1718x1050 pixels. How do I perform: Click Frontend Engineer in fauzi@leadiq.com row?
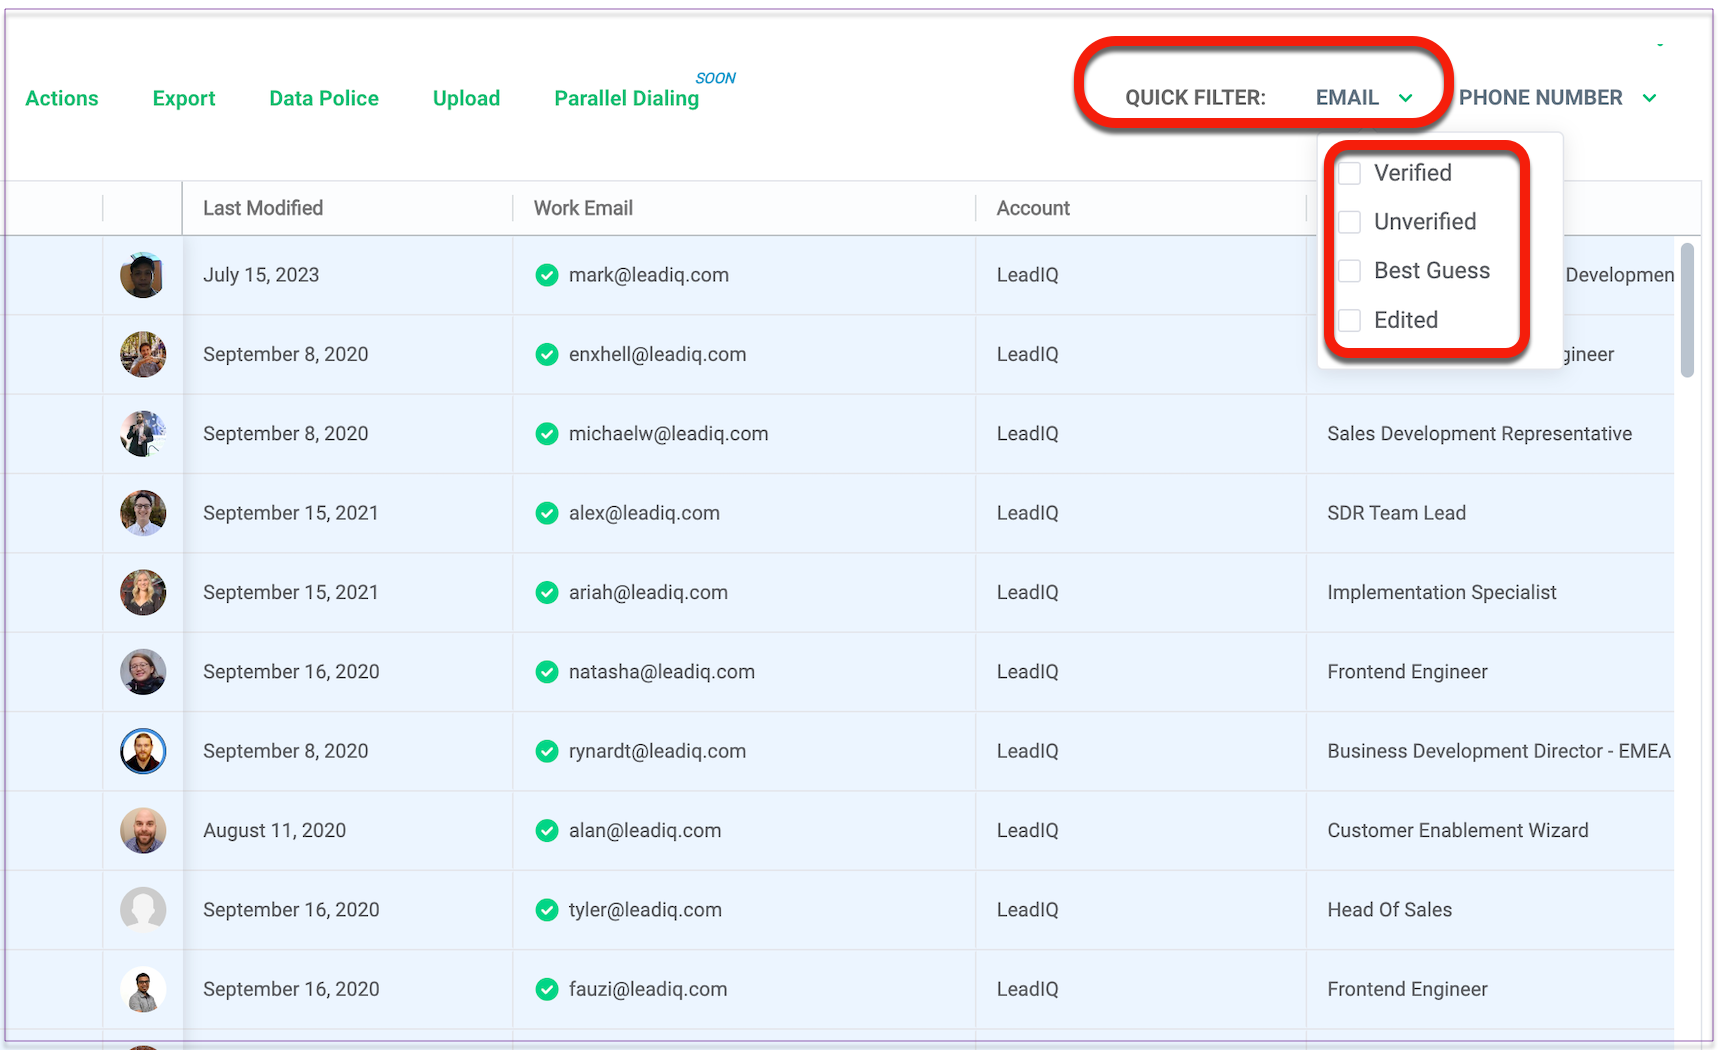[x=1407, y=989]
